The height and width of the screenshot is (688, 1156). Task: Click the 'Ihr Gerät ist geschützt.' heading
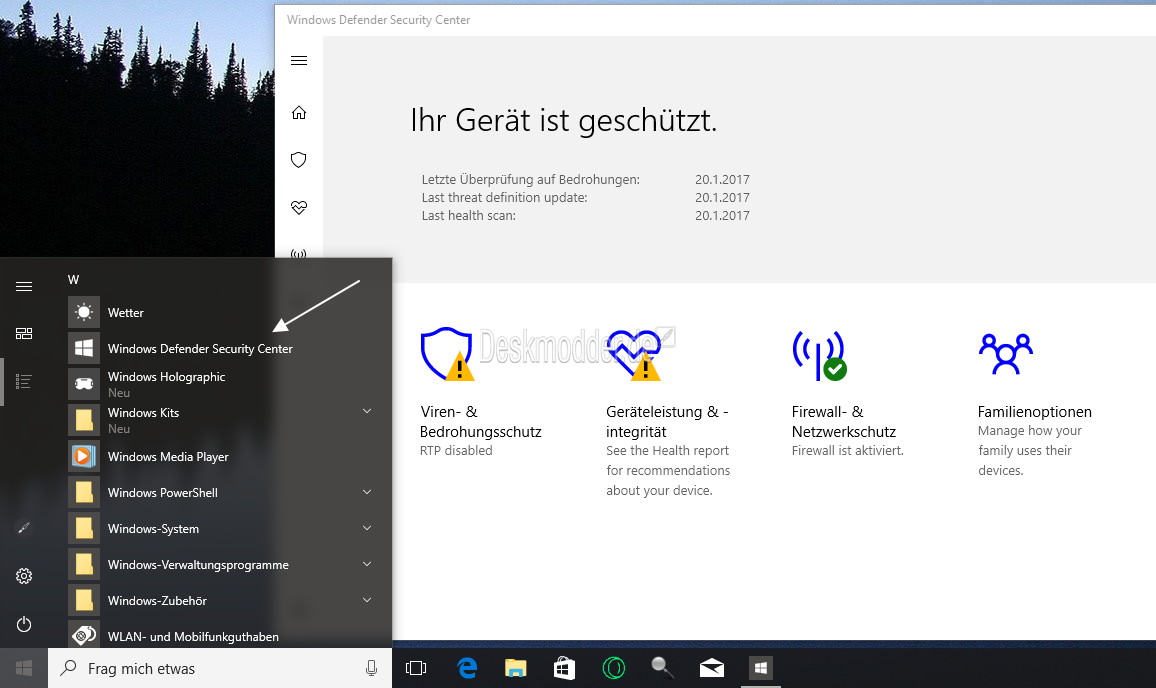pyautogui.click(x=564, y=121)
